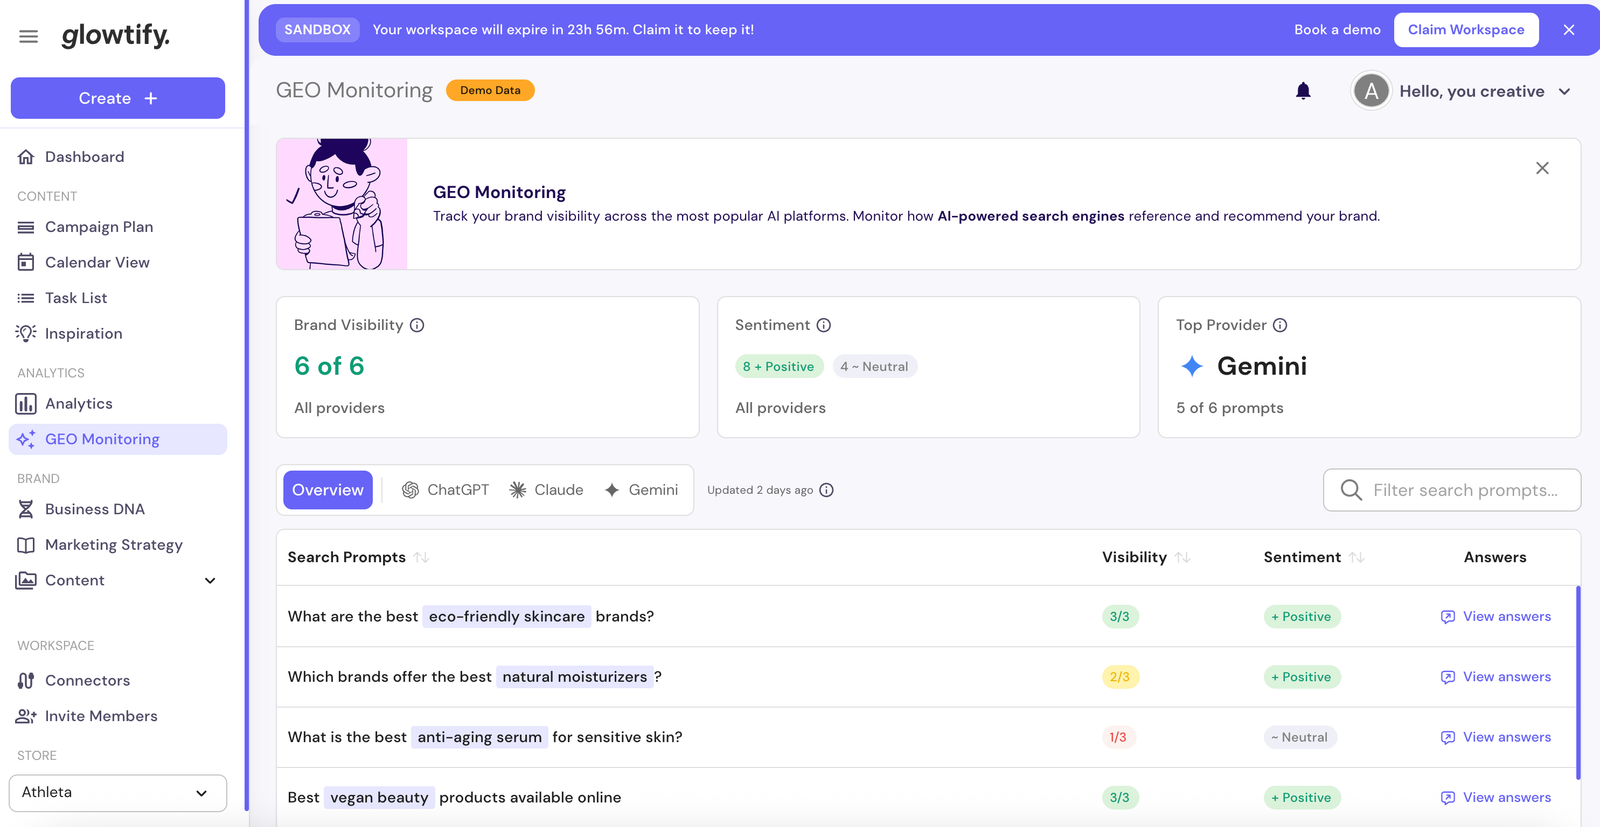Click the 6 of 6 brand visibility value
1600x827 pixels.
coord(329,366)
